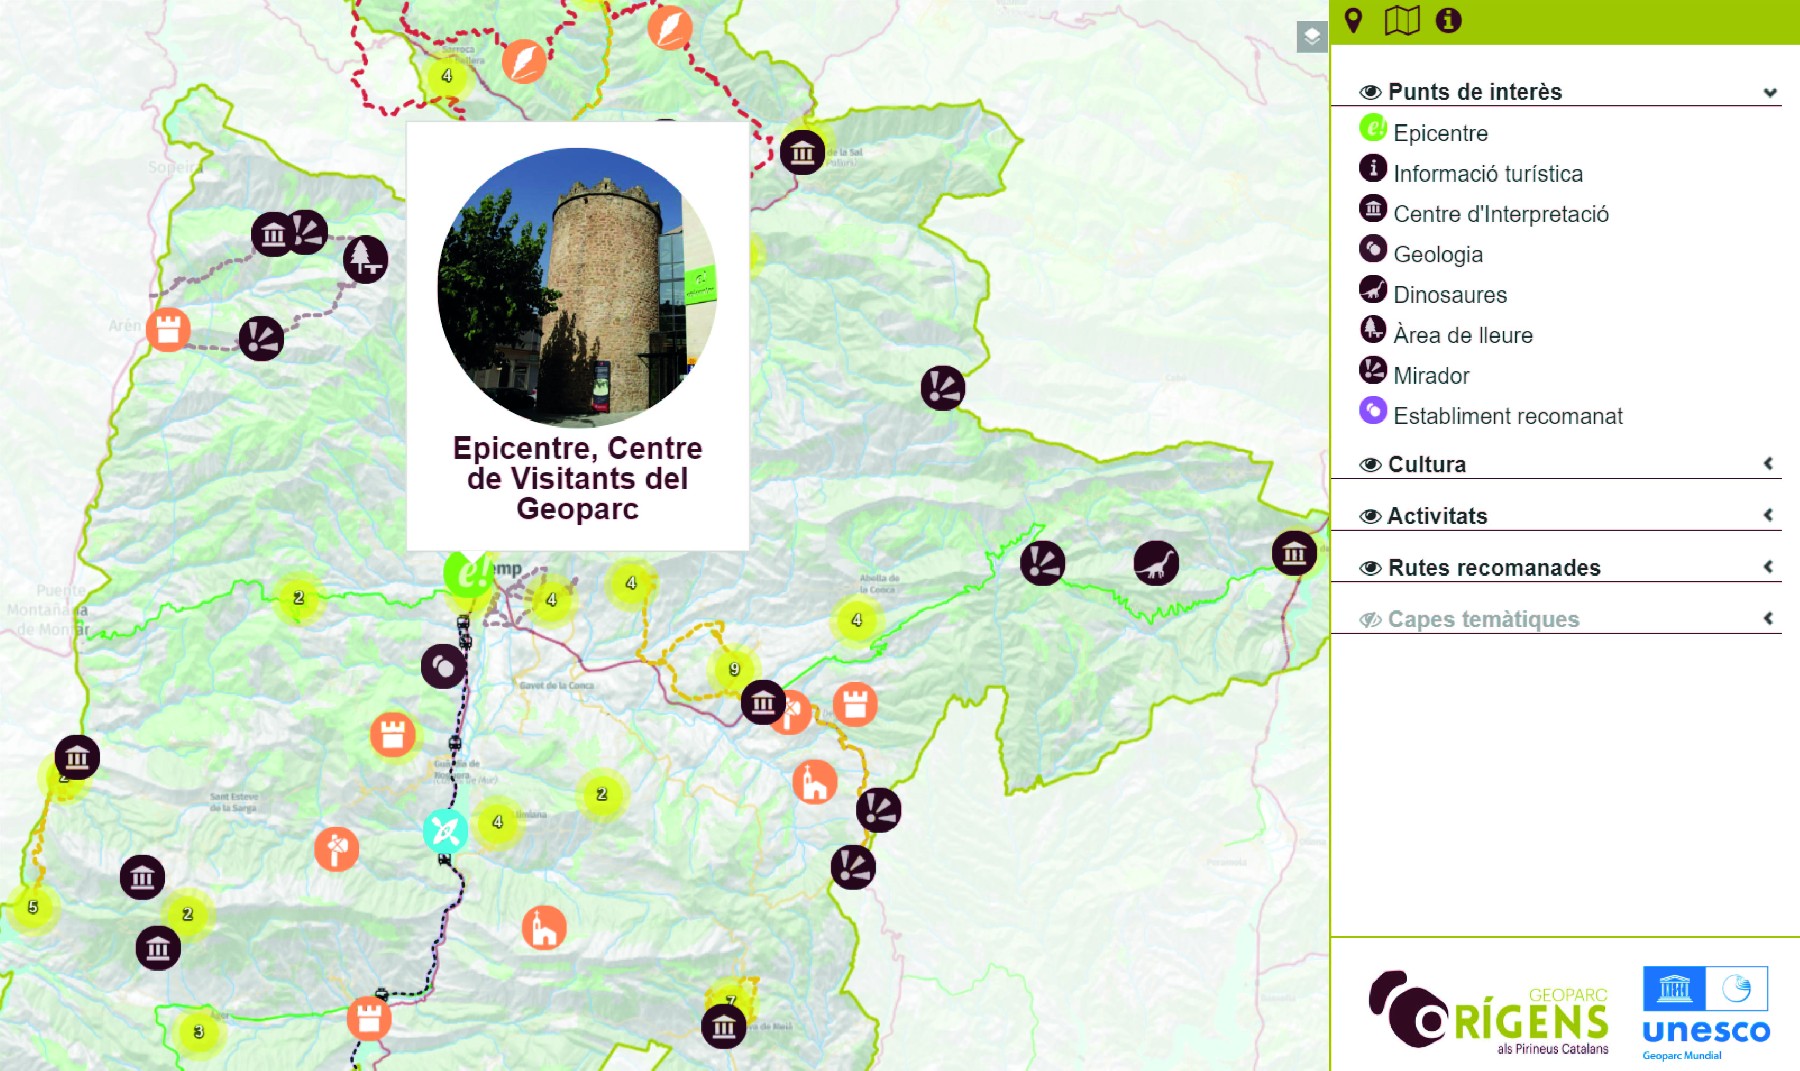Click the tree leisure area map marker
The width and height of the screenshot is (1800, 1071).
pyautogui.click(x=365, y=259)
